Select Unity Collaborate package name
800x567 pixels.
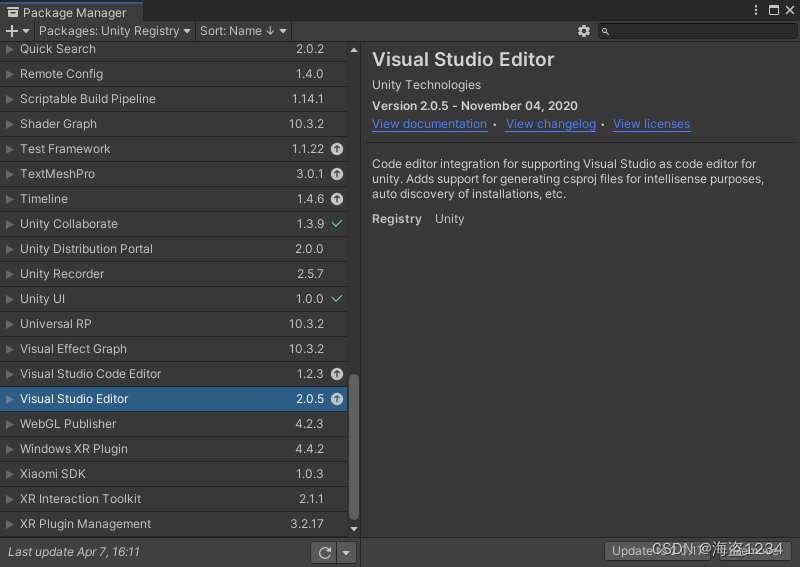coord(69,224)
